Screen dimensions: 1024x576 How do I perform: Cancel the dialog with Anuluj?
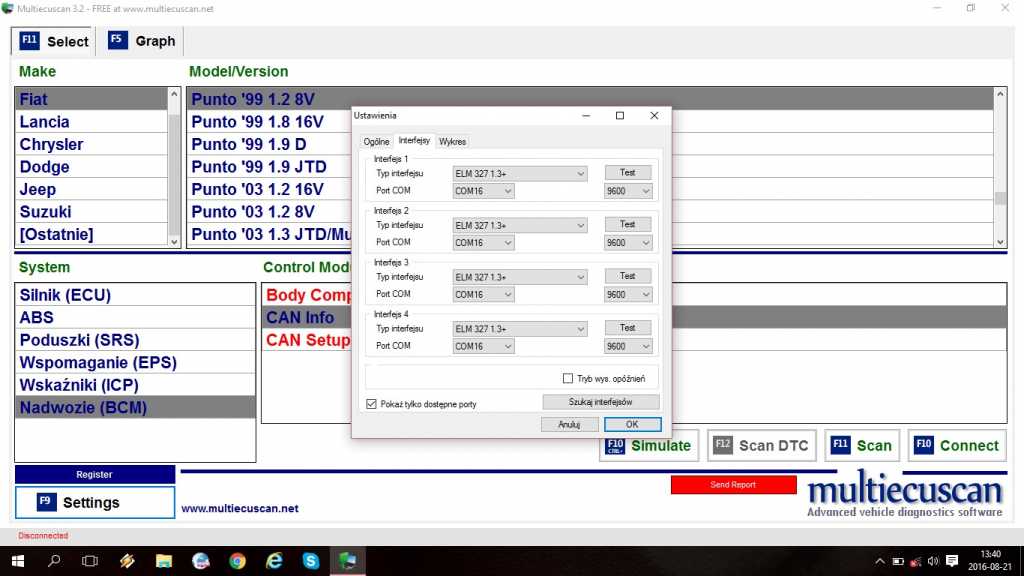point(569,425)
